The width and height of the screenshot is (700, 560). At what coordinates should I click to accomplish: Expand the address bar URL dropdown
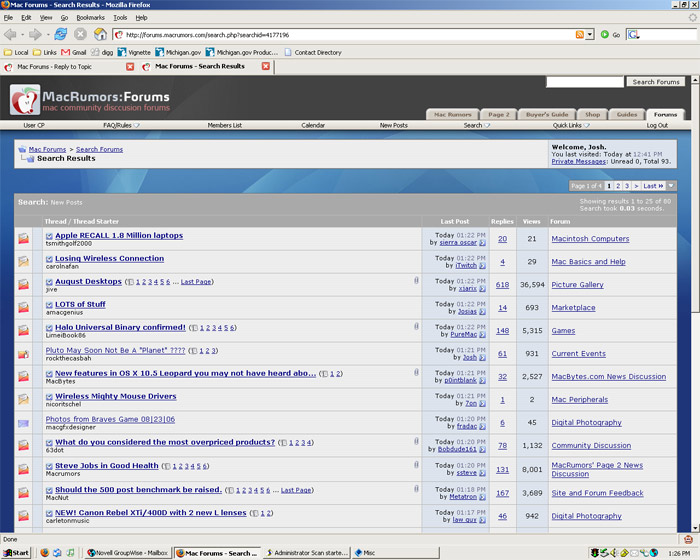point(590,34)
